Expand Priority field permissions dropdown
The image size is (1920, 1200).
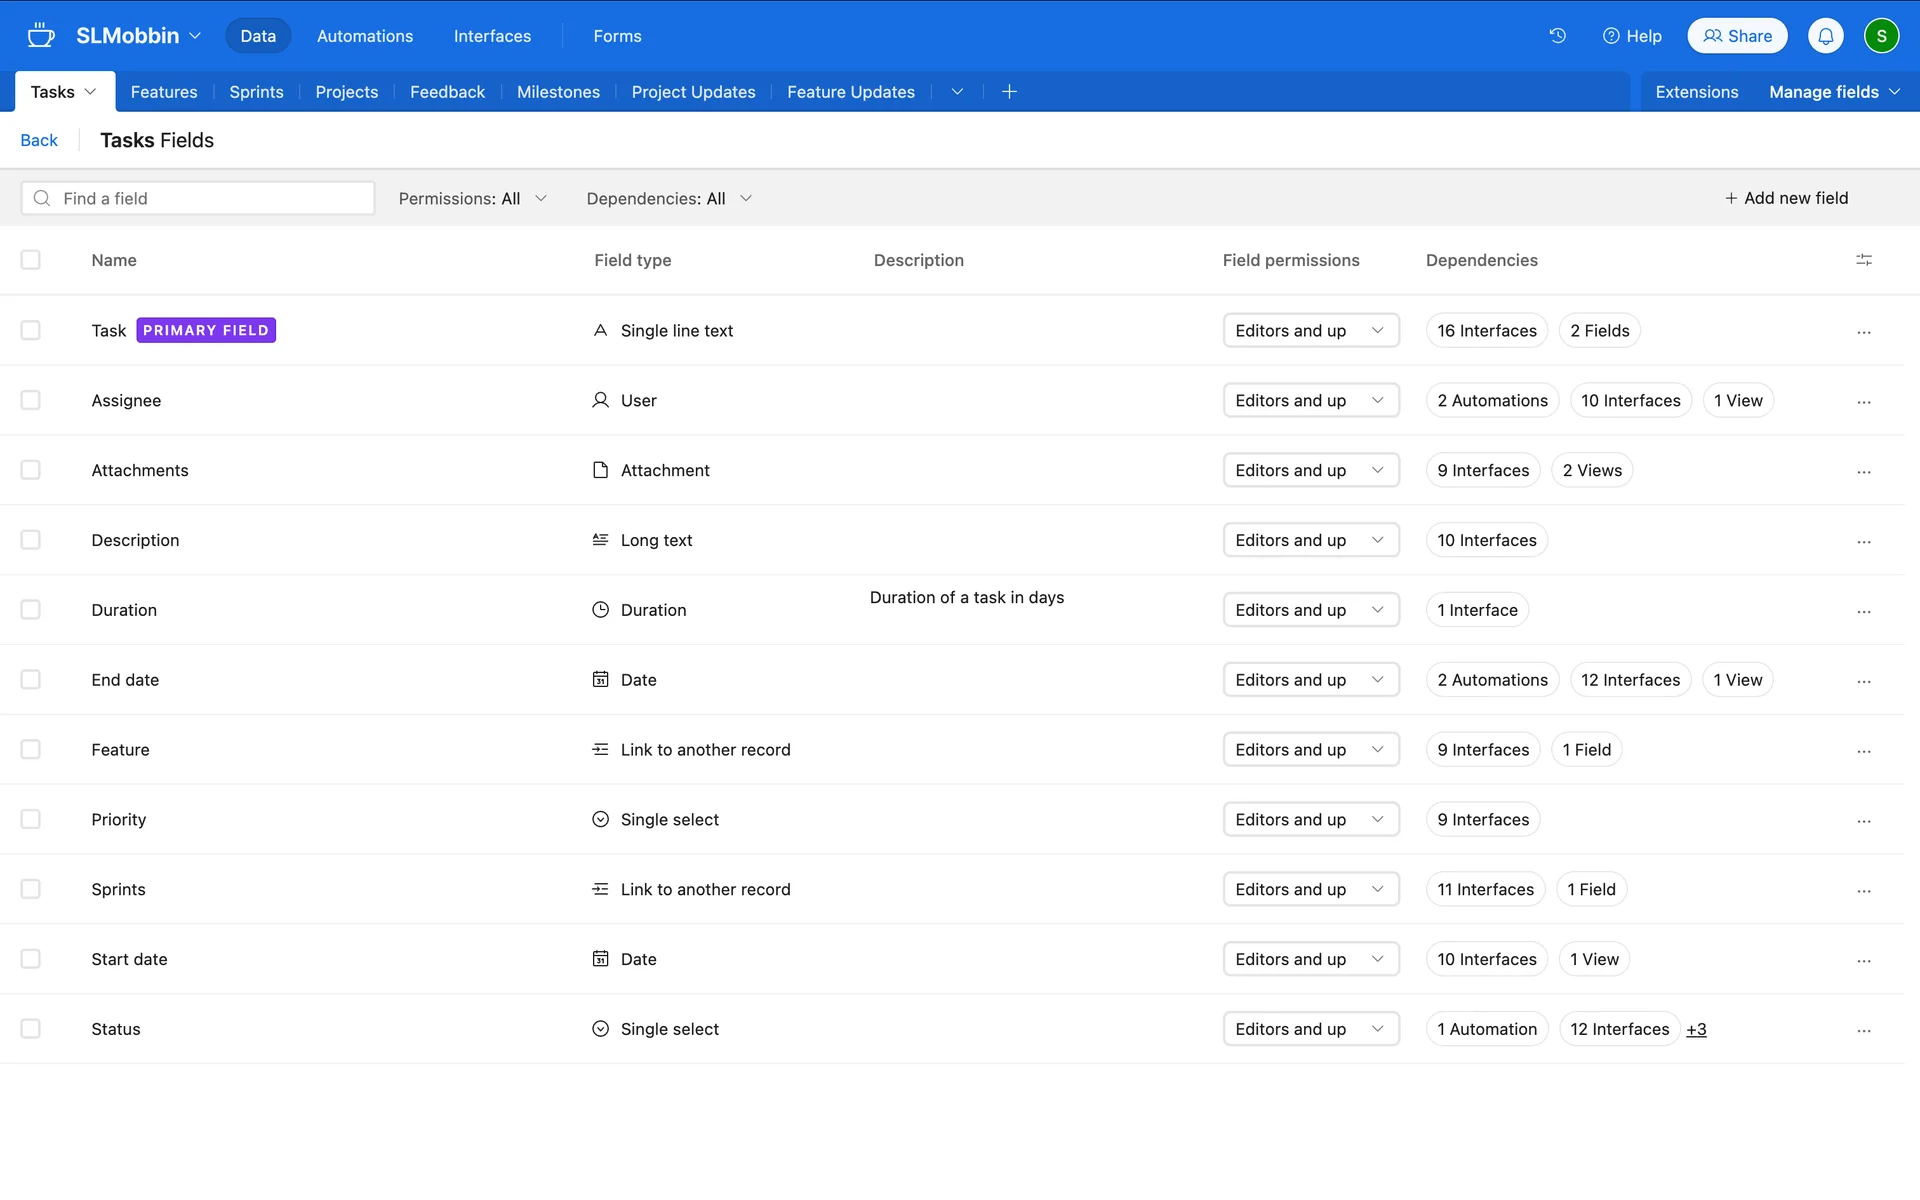(x=1310, y=820)
